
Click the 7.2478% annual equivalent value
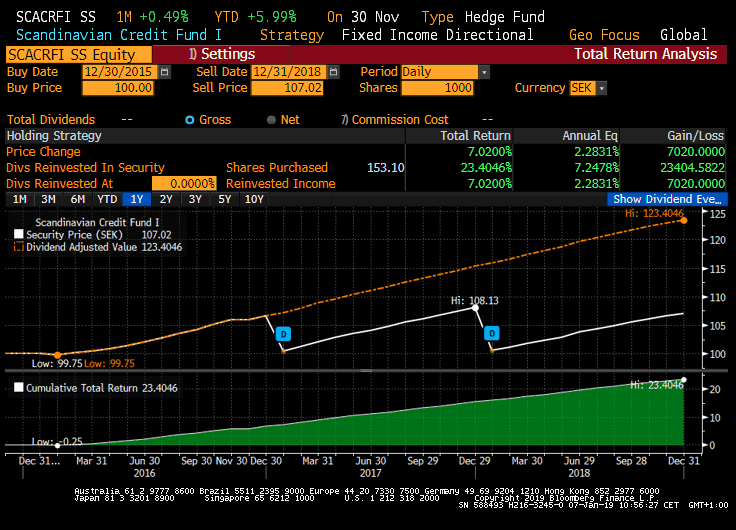point(597,168)
